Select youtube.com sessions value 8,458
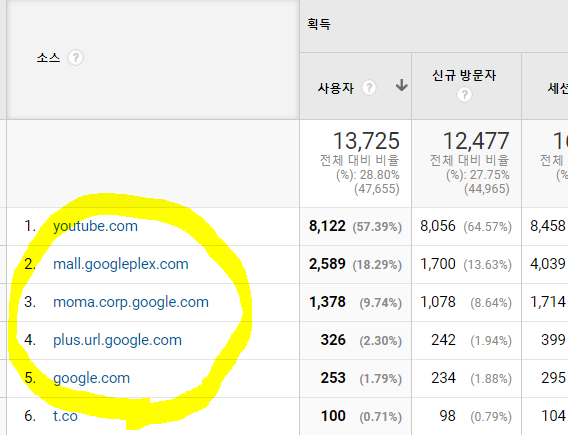Screen dimensions: 568x435 coord(548,226)
